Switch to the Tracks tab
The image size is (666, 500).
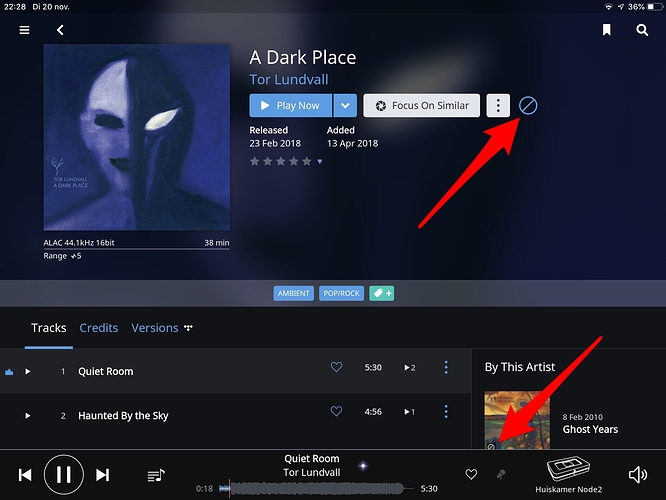point(49,328)
